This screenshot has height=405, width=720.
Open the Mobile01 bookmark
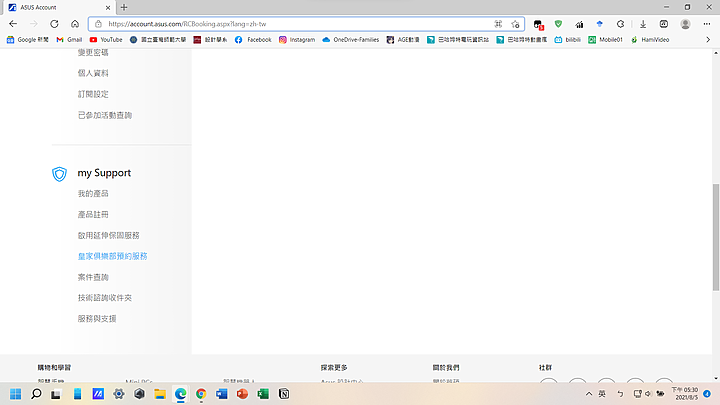(x=606, y=39)
